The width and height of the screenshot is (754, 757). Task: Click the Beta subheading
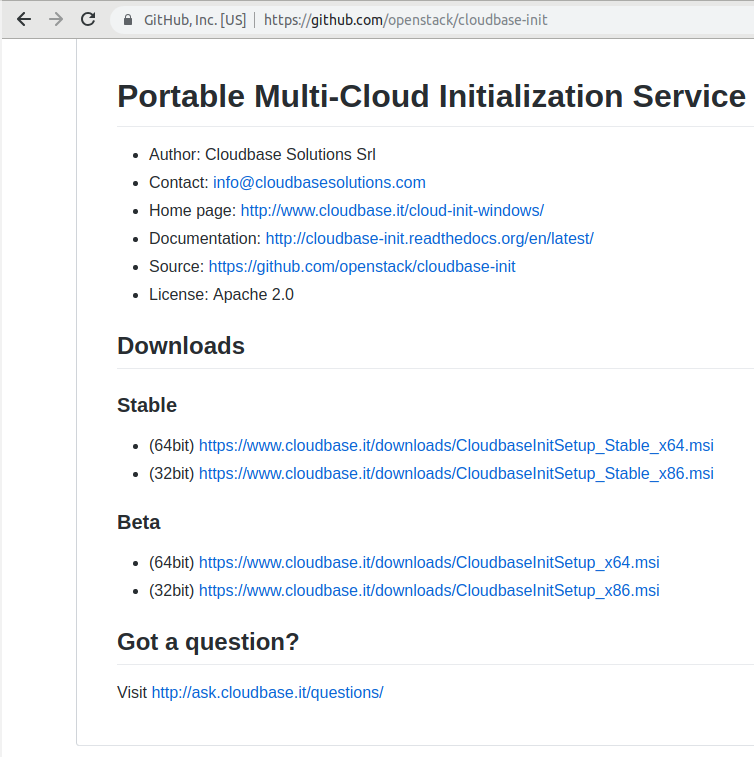click(x=139, y=522)
